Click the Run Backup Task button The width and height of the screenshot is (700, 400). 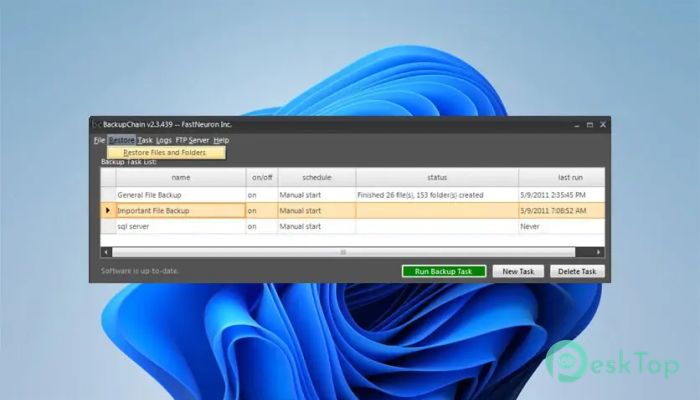(x=444, y=271)
